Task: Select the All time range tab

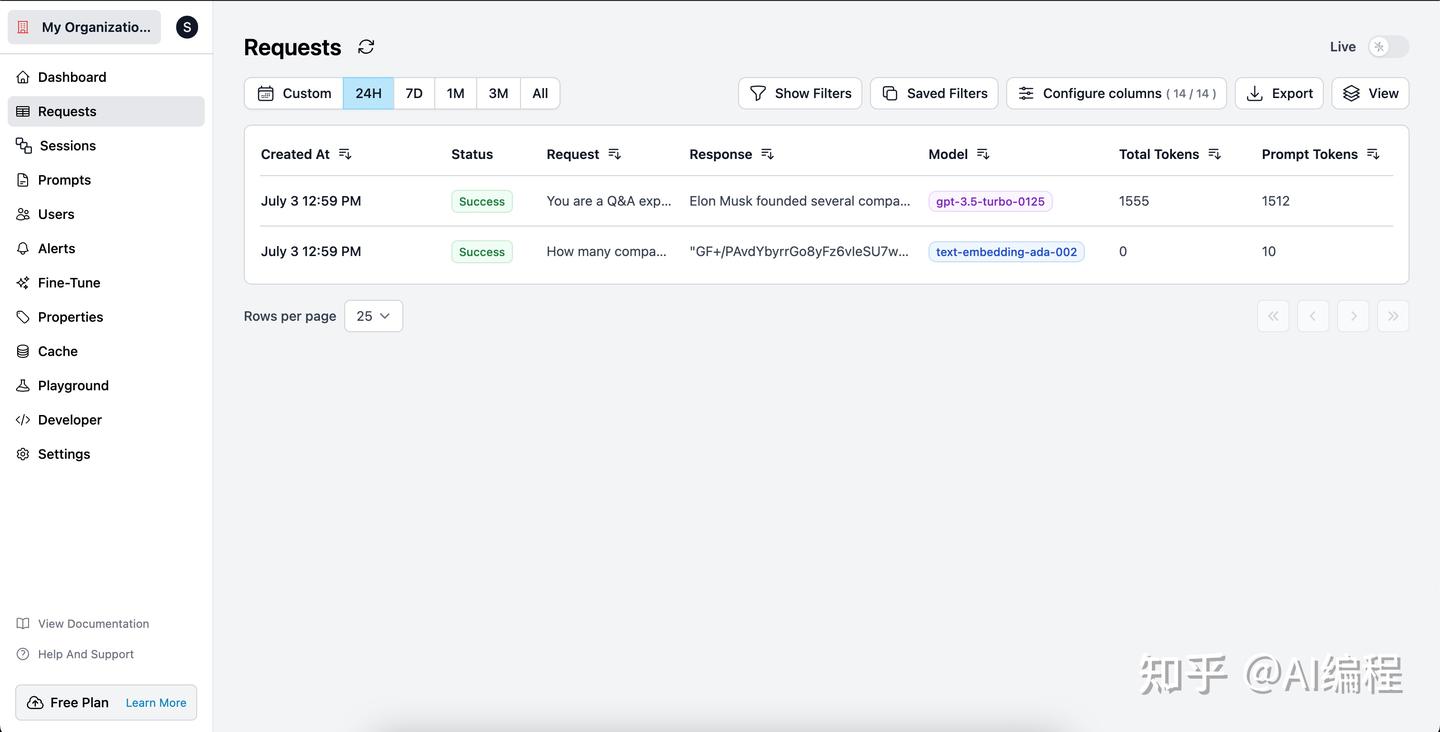Action: coord(539,93)
